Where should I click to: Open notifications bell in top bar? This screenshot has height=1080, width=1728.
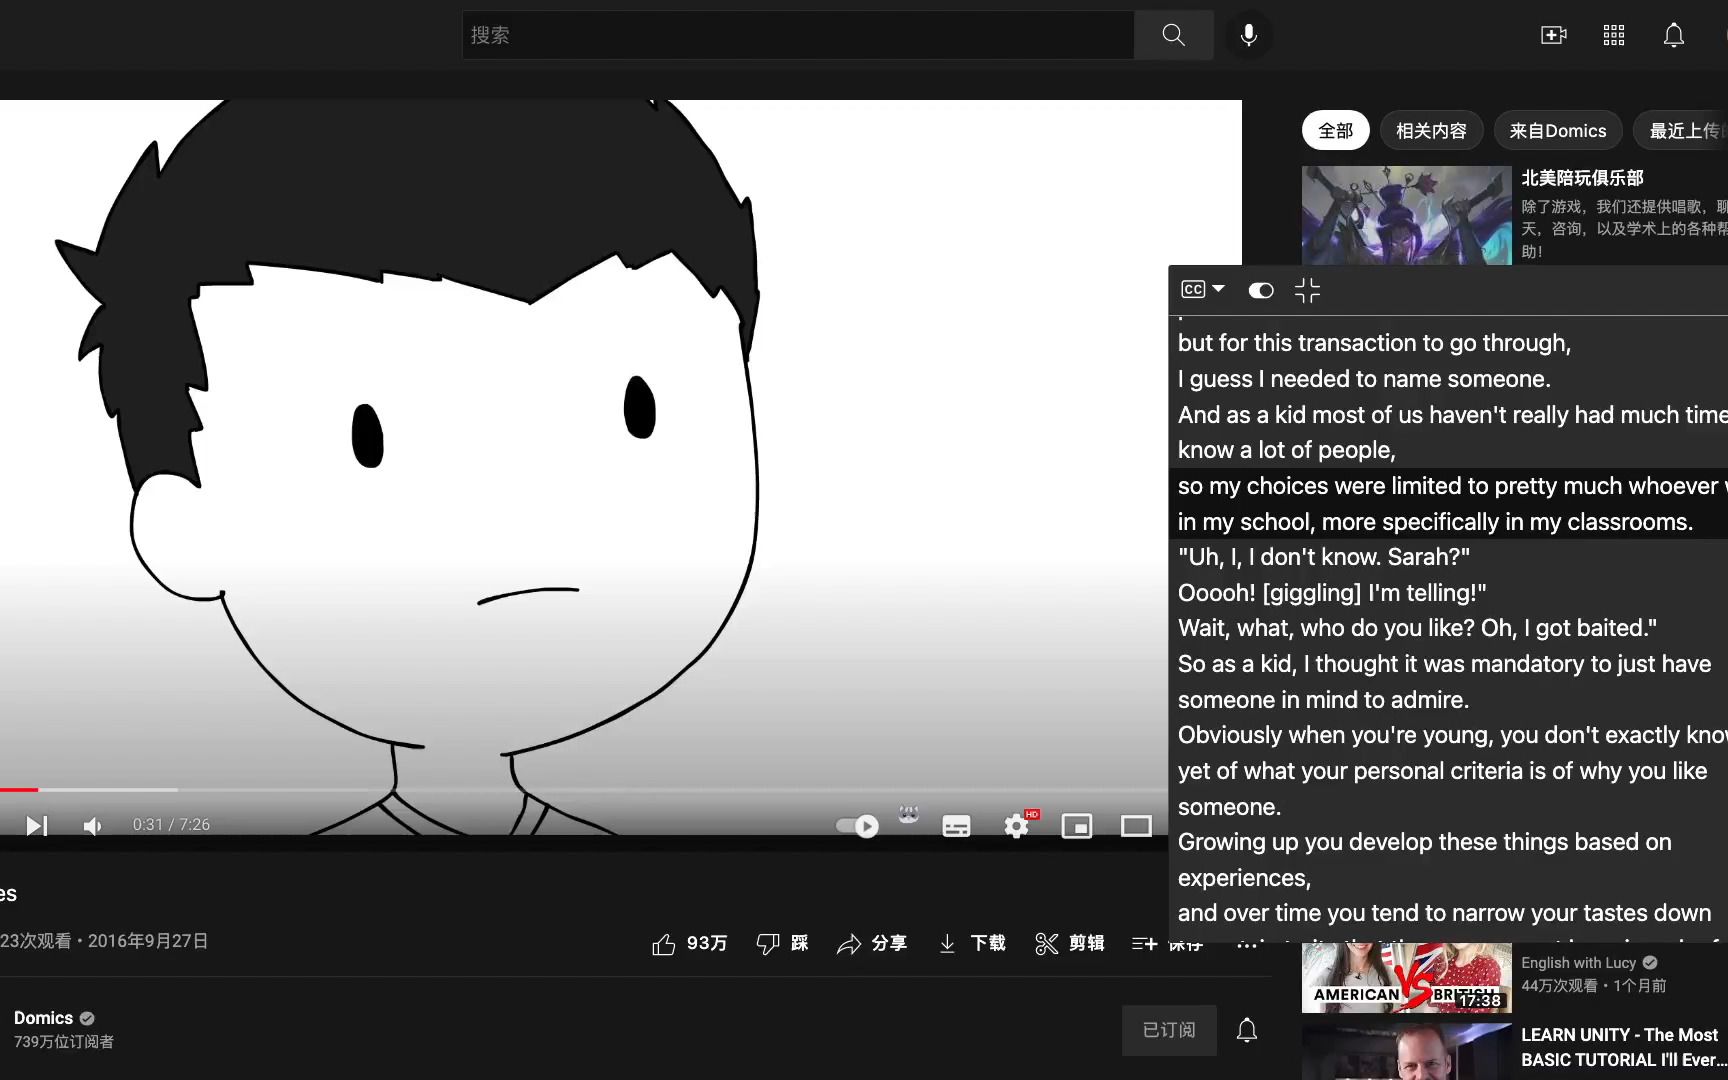click(1673, 35)
